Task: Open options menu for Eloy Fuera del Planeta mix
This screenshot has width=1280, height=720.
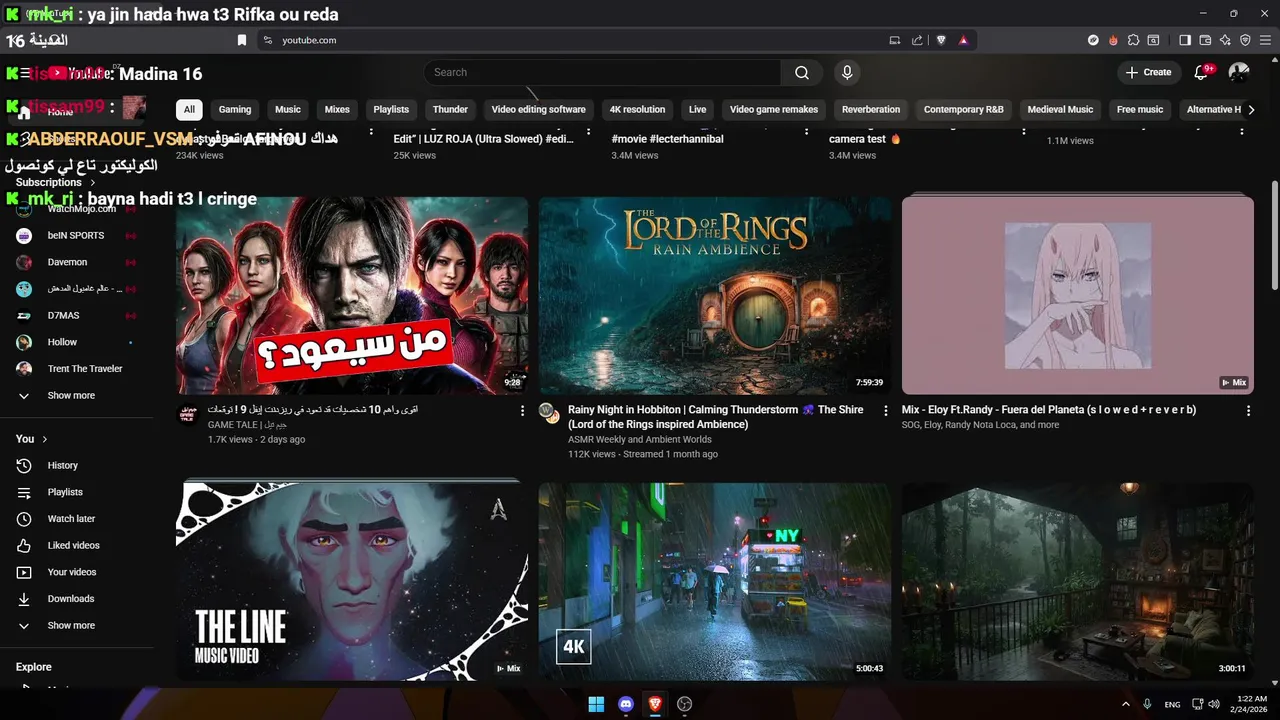Action: tap(1248, 410)
